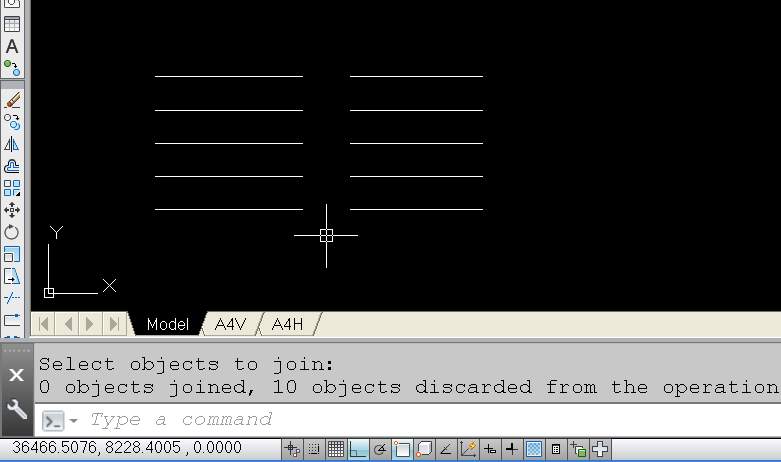Jump to last layout tab arrow

[114, 324]
